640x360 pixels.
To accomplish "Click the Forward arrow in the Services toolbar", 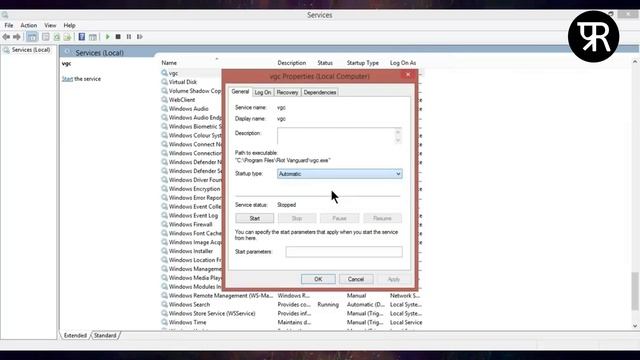I will pyautogui.click(x=17, y=37).
